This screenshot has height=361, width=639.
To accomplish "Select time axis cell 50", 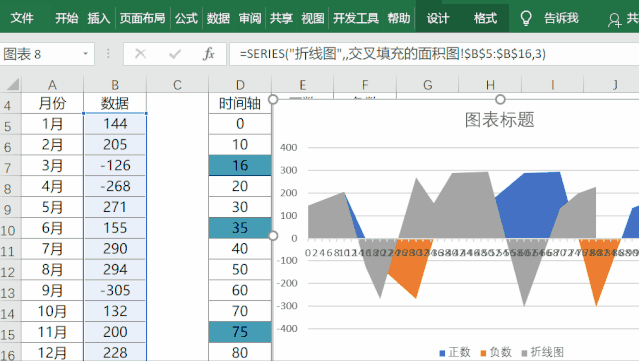I will pyautogui.click(x=240, y=269).
